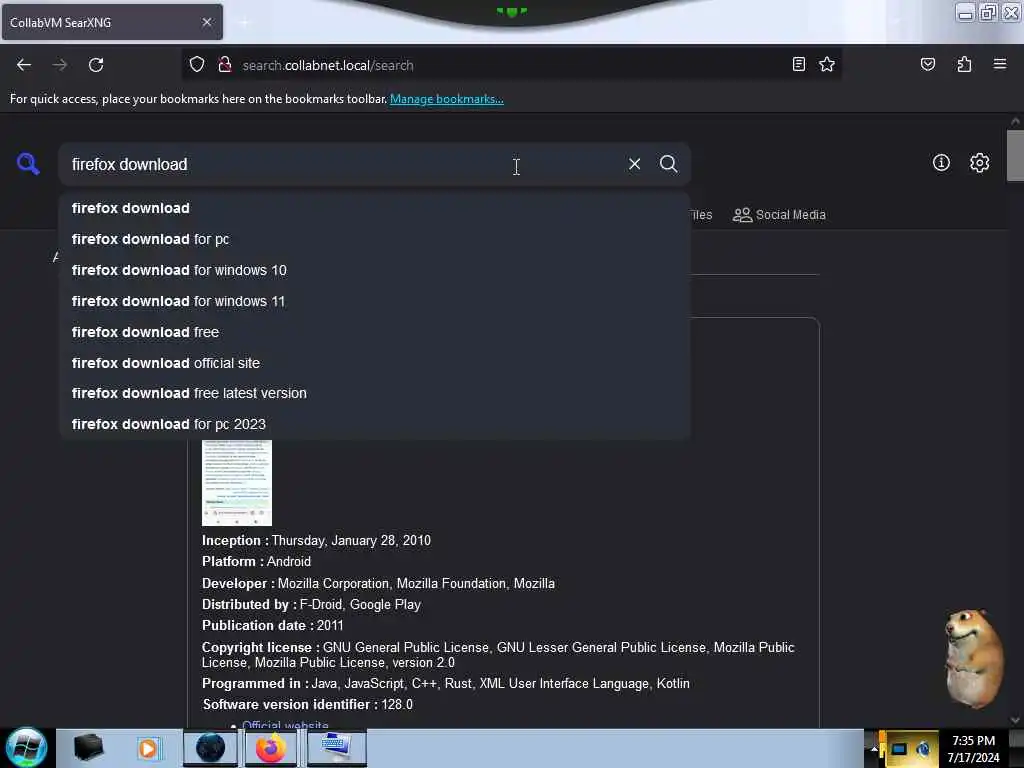
Task: Open the black box taskbar icon
Action: (88, 748)
